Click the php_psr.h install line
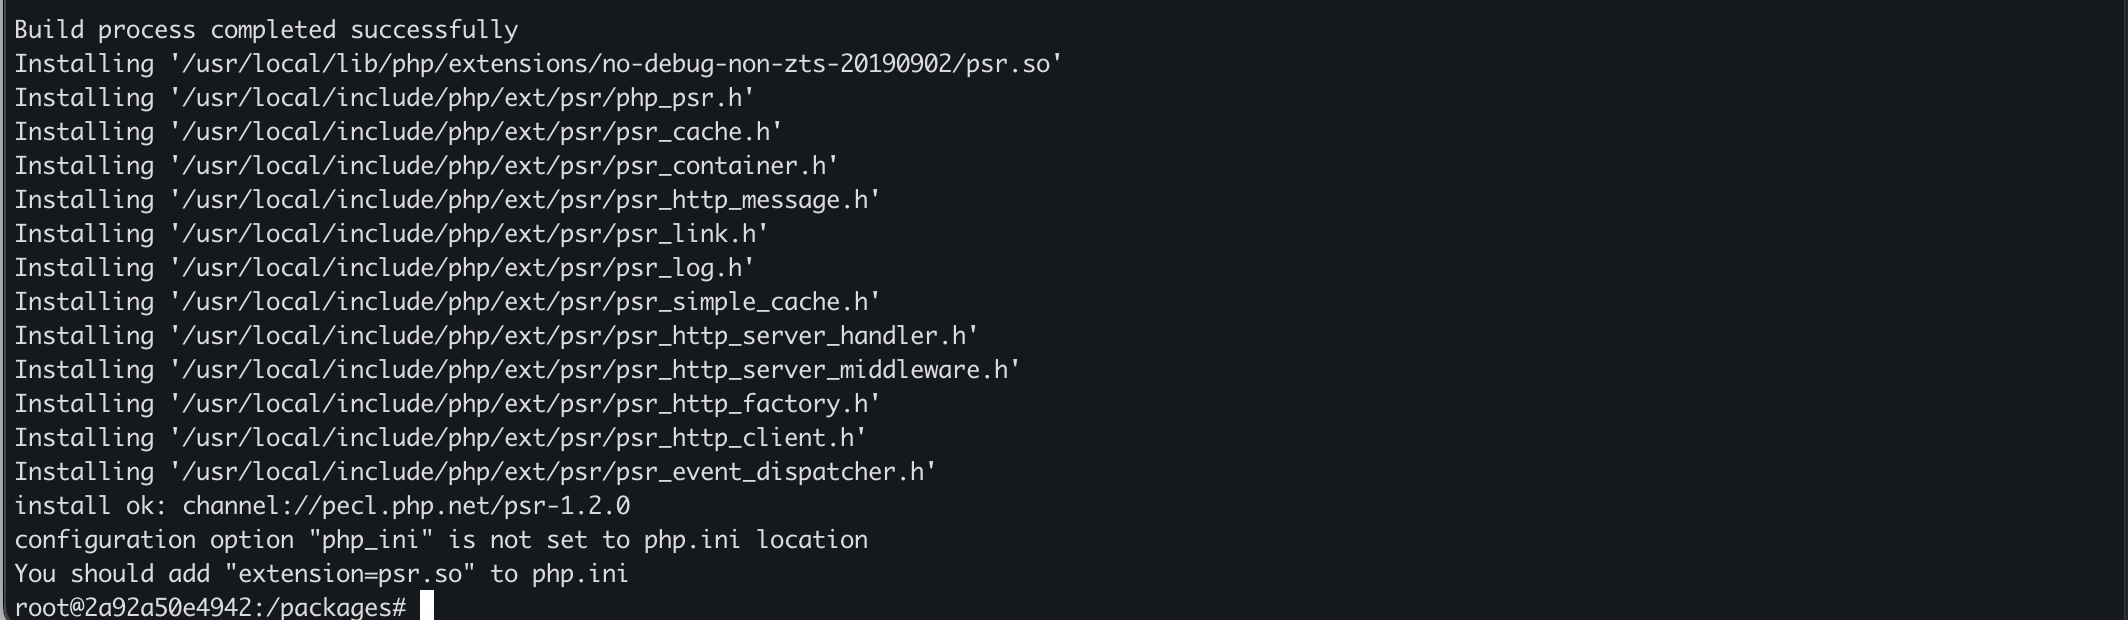 click(384, 98)
